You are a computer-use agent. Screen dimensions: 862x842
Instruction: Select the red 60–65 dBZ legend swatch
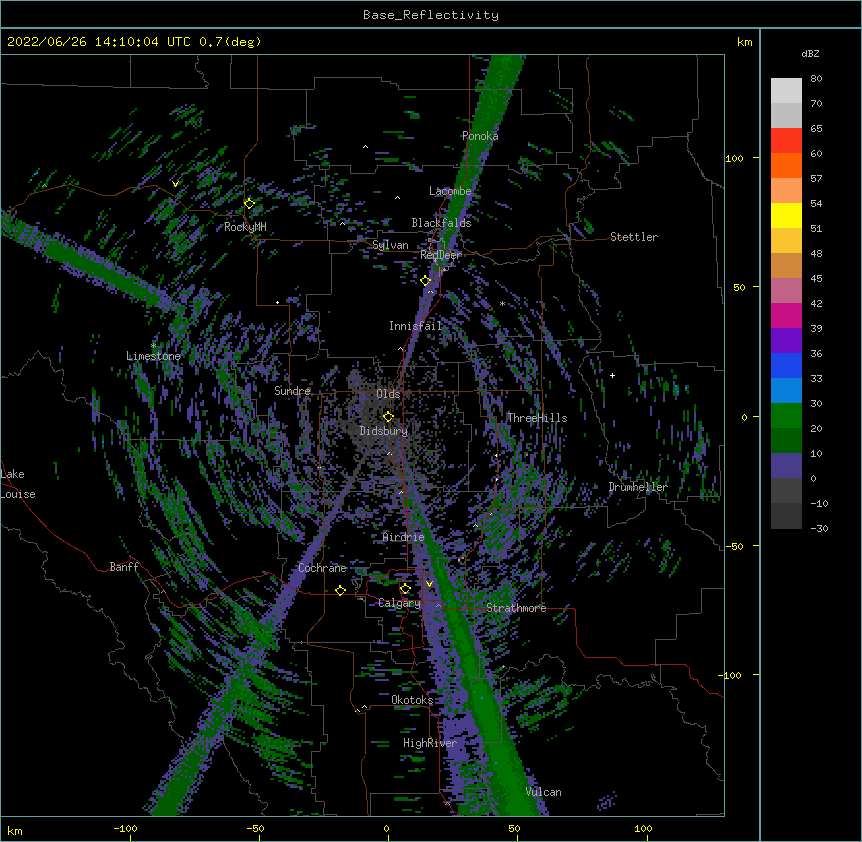pyautogui.click(x=786, y=141)
